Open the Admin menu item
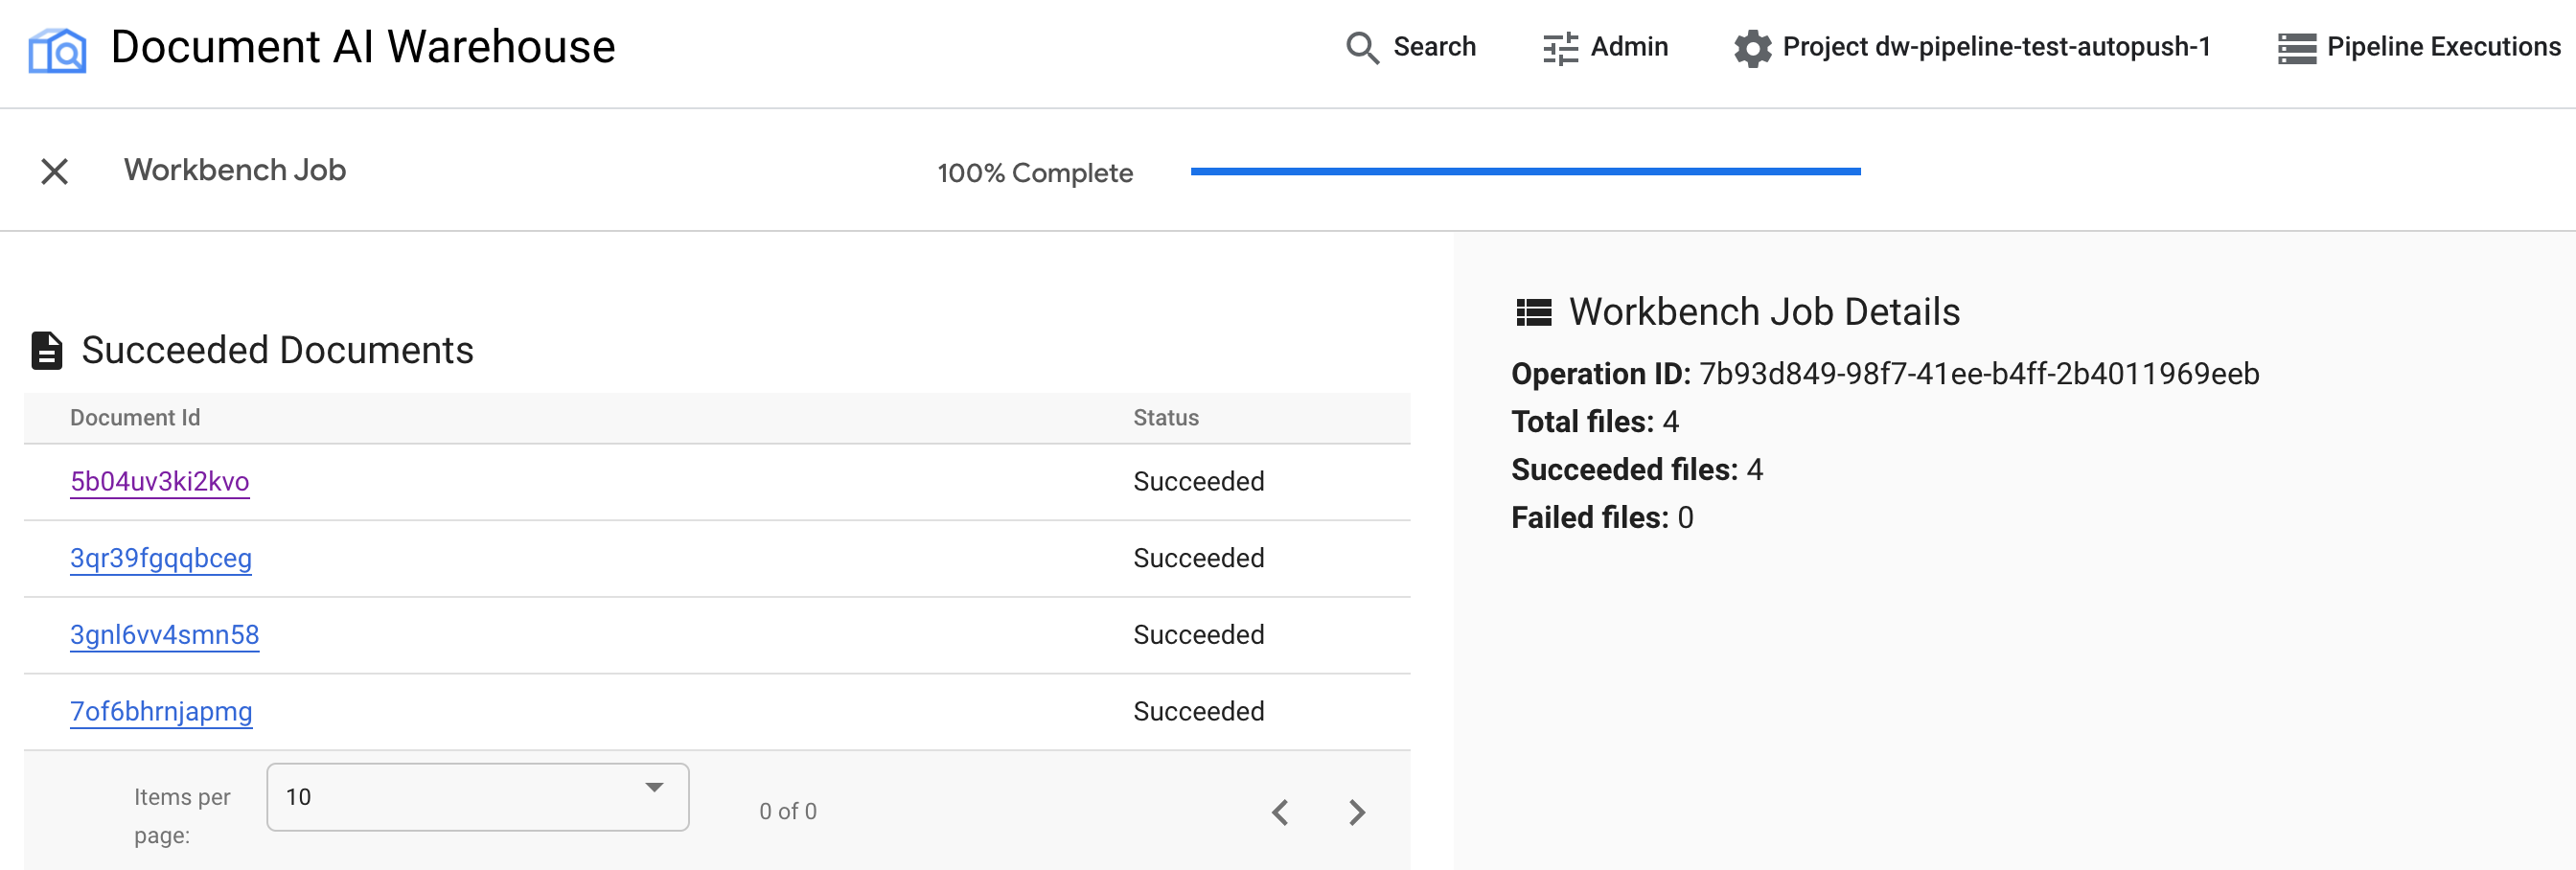This screenshot has width=2576, height=870. (x=1605, y=47)
